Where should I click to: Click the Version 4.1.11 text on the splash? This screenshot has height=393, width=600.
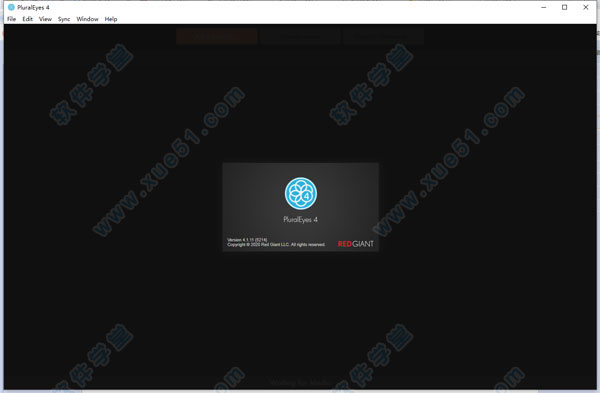247,240
